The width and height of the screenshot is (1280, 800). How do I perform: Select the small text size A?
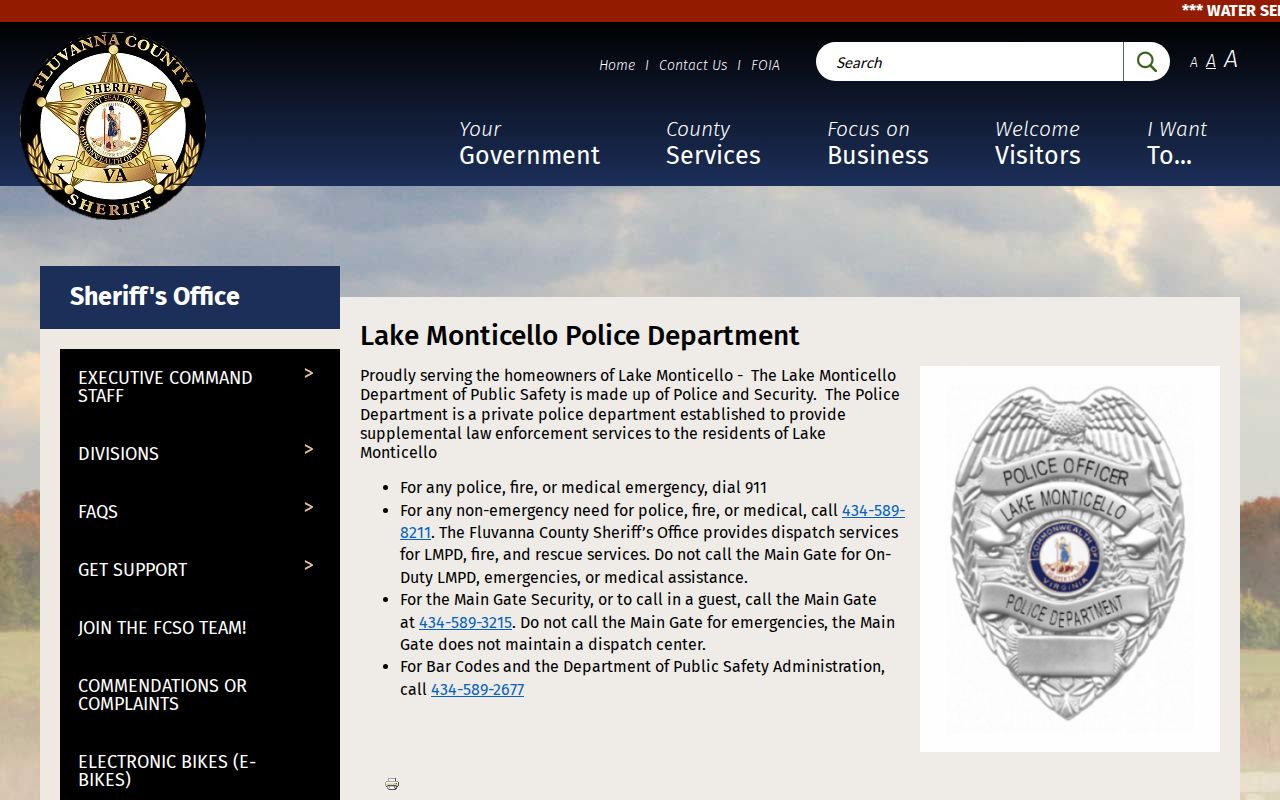point(1193,63)
